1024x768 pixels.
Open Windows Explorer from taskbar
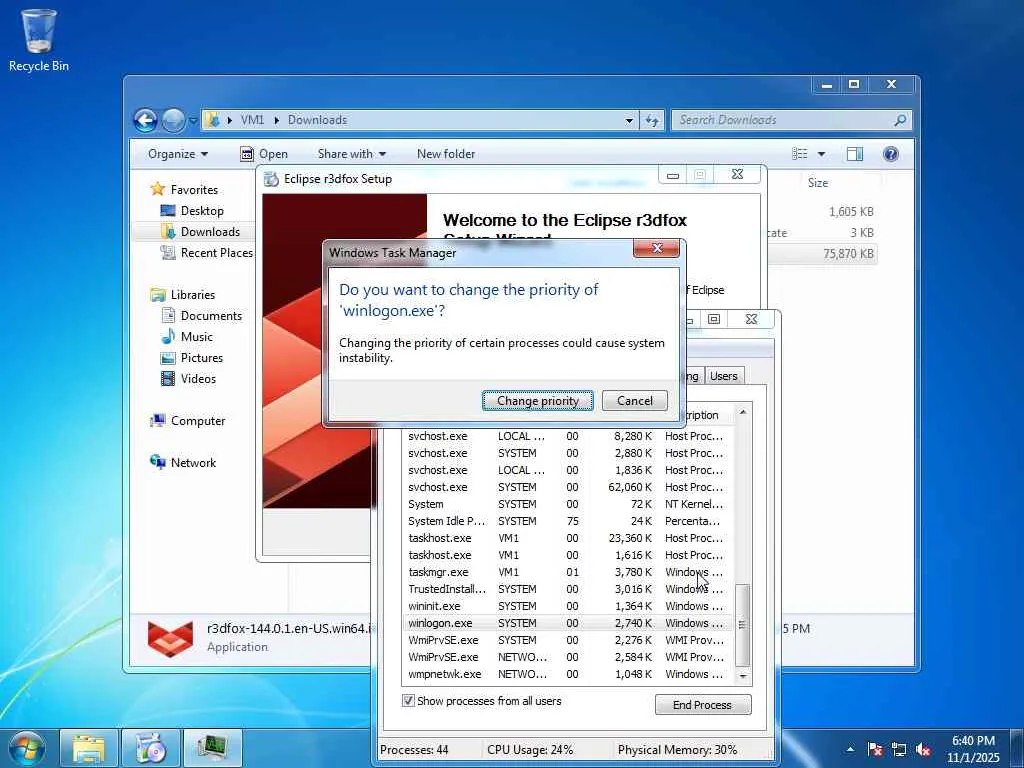click(x=89, y=748)
